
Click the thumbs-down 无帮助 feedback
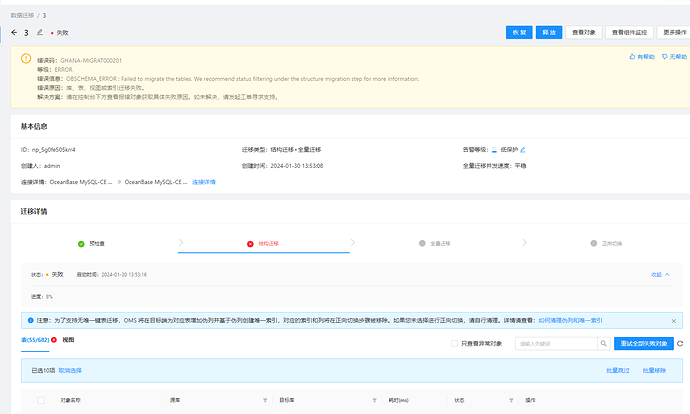pos(674,56)
